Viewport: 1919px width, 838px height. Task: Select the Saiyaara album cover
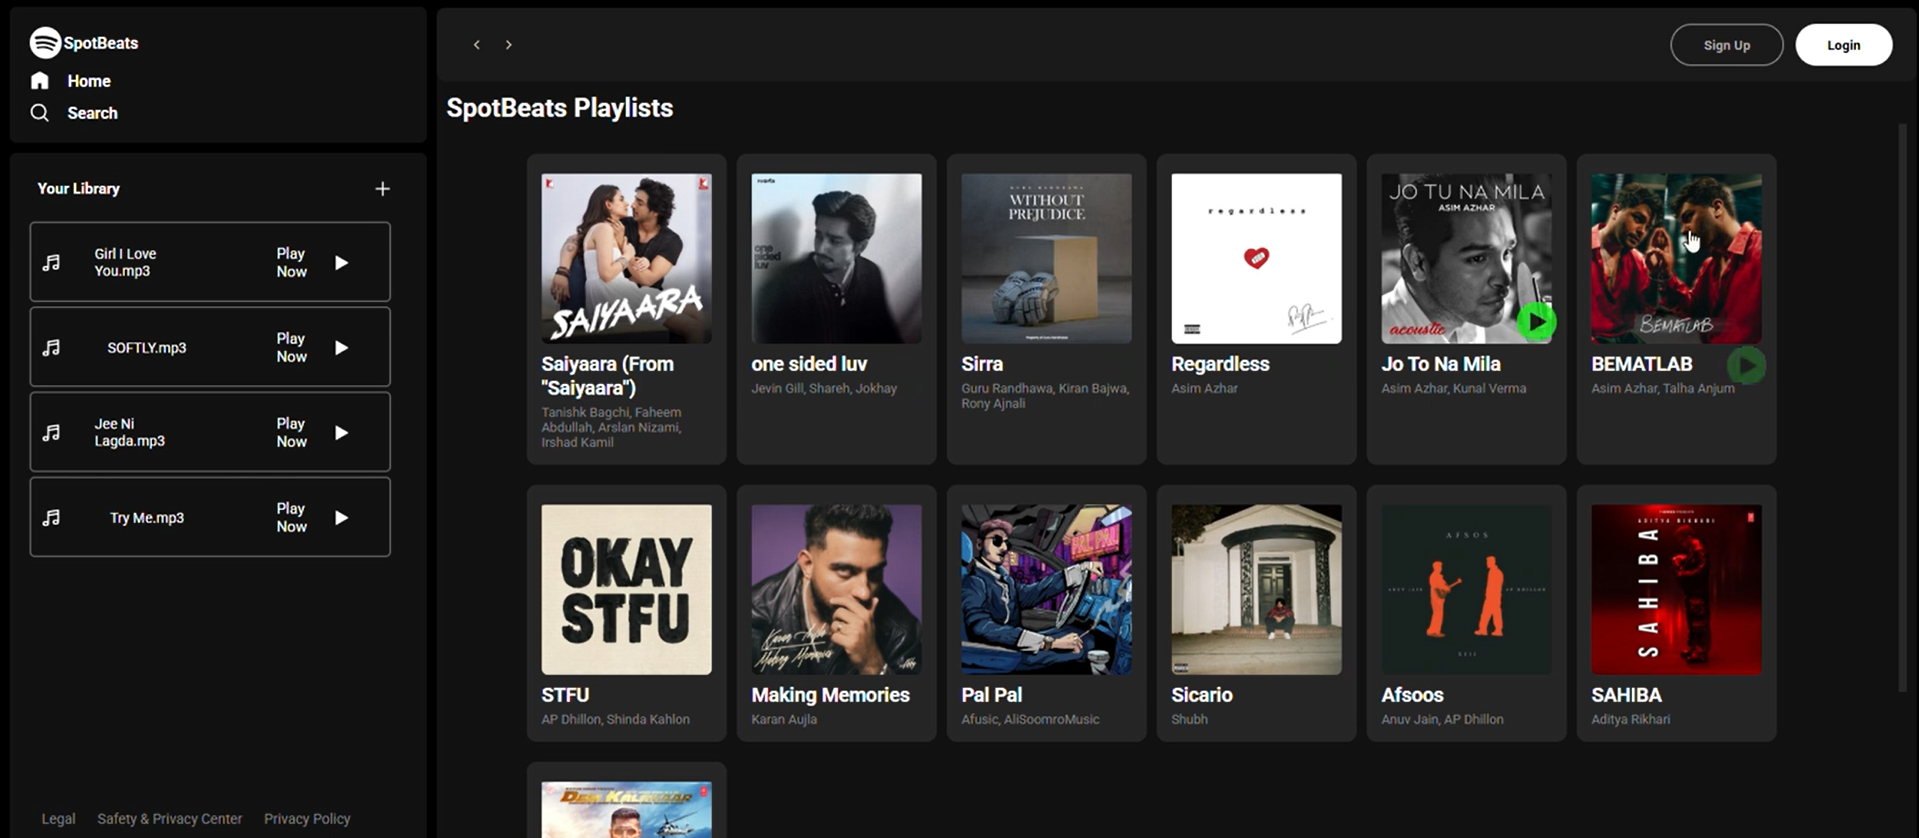tap(626, 258)
